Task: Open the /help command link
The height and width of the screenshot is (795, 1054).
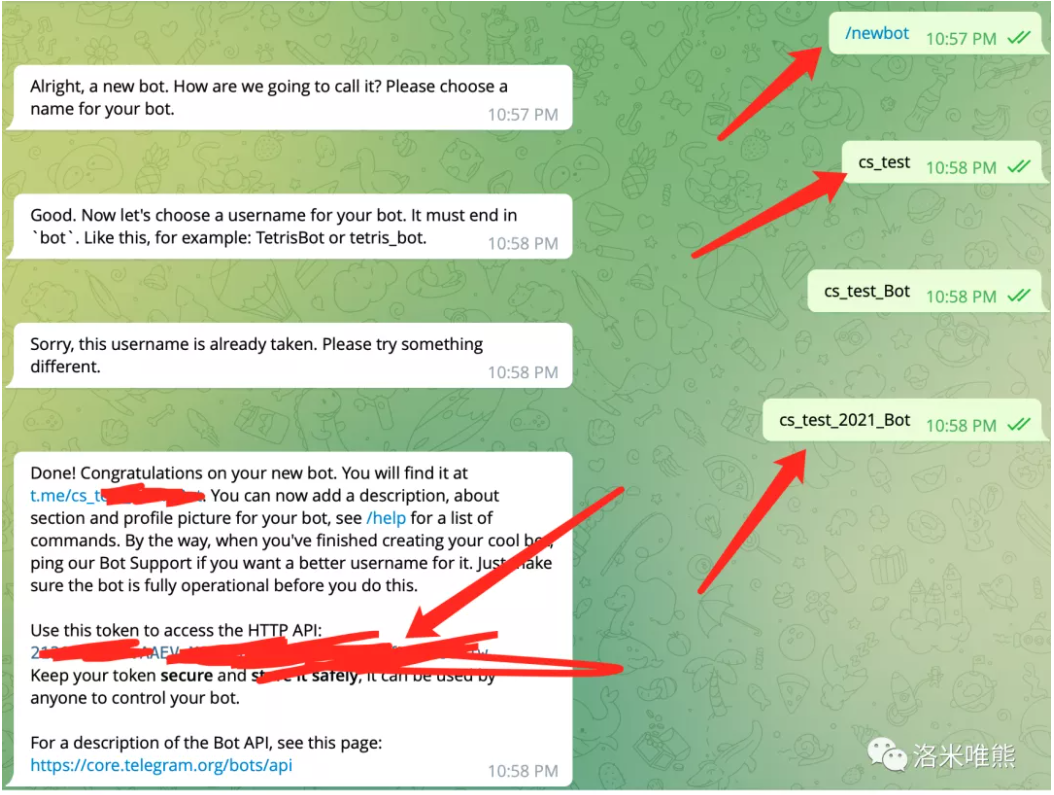Action: click(x=386, y=518)
